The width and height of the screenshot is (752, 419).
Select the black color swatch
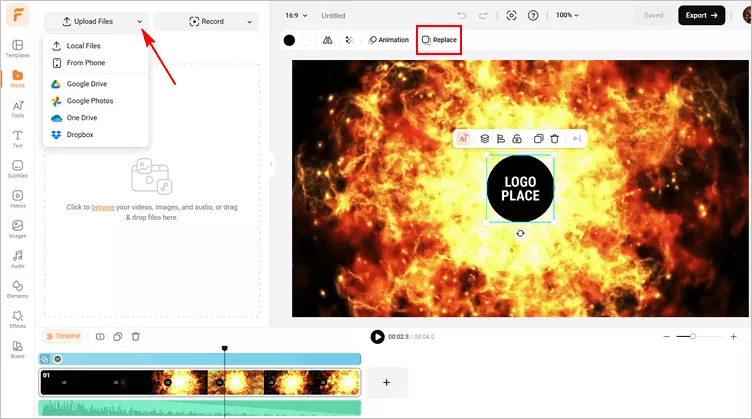click(x=289, y=40)
